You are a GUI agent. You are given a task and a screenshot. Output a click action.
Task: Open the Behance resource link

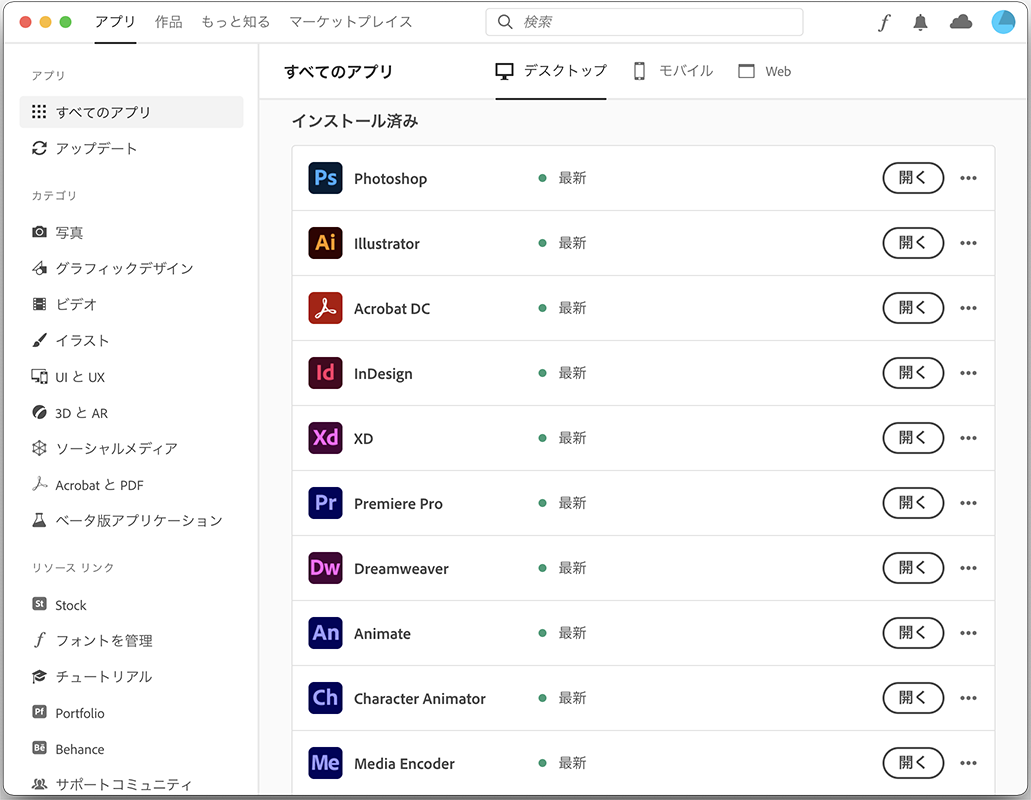(68, 749)
